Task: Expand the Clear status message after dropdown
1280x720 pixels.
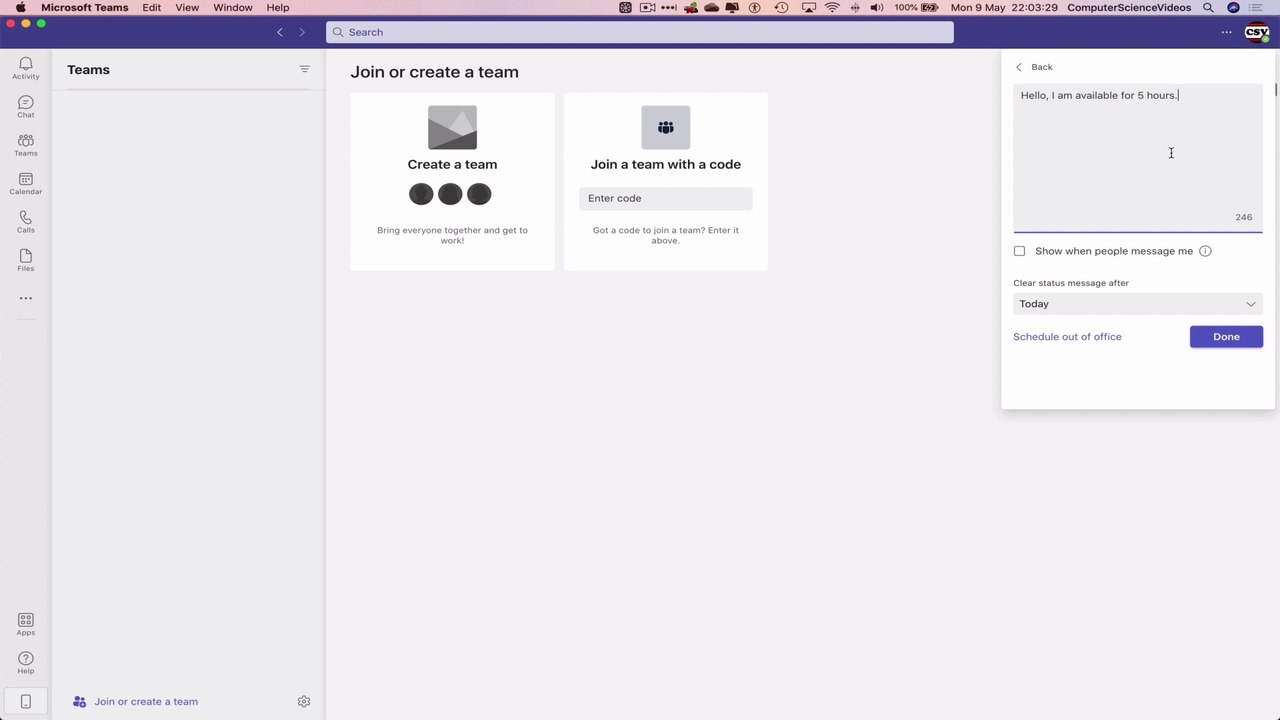Action: click(x=1138, y=304)
